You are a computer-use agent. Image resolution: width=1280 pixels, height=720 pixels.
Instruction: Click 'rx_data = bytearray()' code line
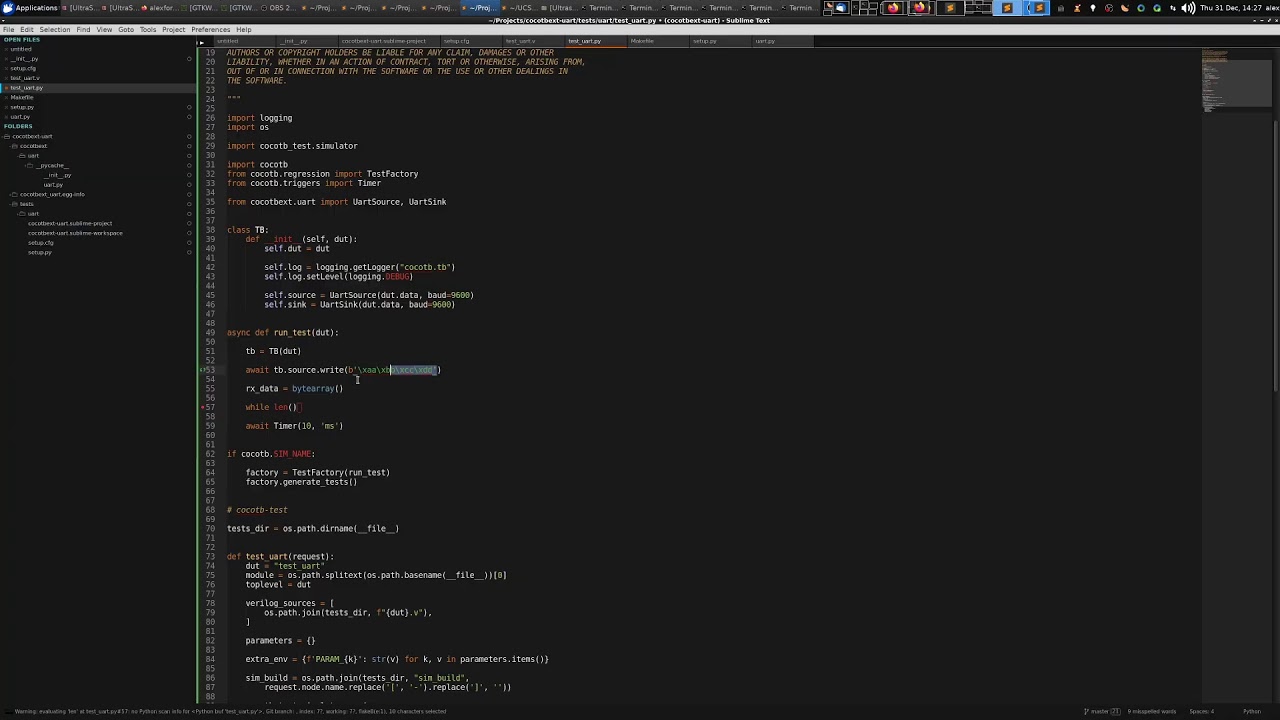coord(294,389)
